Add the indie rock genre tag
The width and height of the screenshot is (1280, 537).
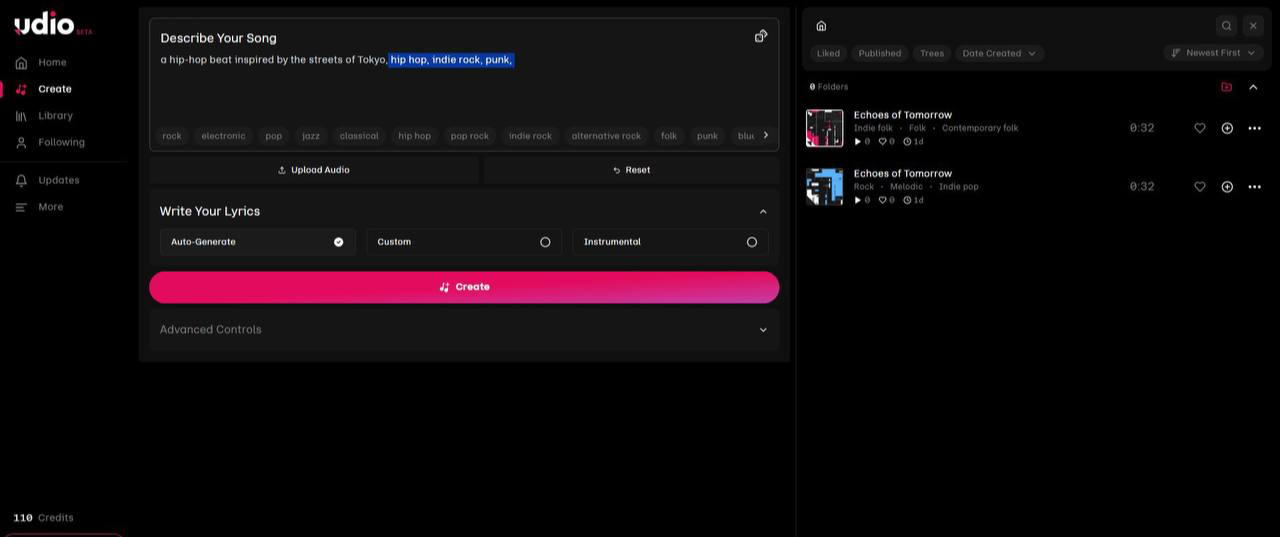click(x=530, y=136)
